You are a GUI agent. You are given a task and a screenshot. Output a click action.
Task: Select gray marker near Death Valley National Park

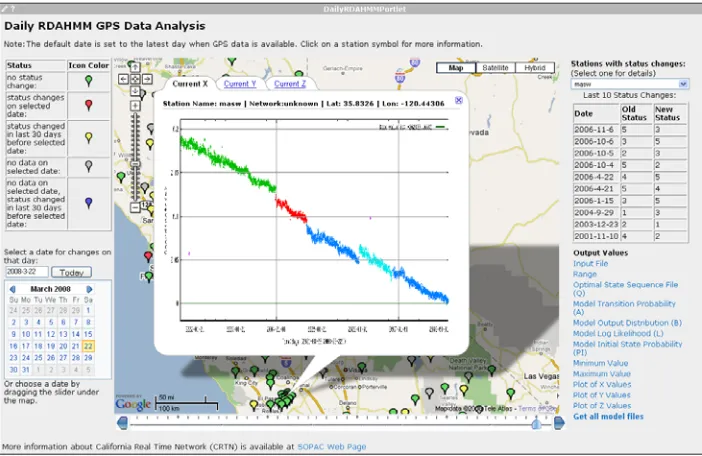click(x=468, y=377)
